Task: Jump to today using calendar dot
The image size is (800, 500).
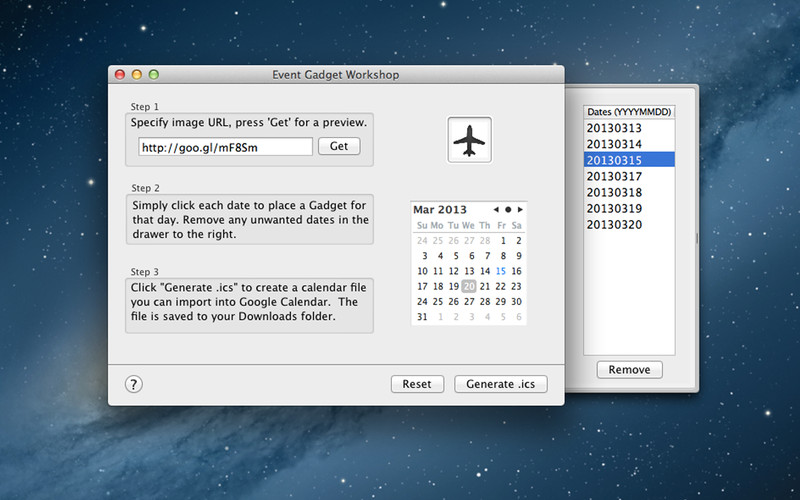Action: coord(508,210)
